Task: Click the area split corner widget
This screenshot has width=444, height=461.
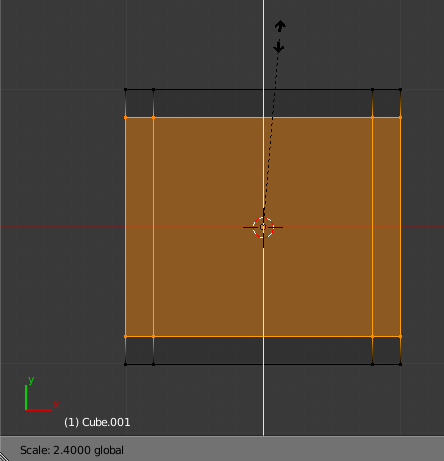Action: click(x=4, y=457)
